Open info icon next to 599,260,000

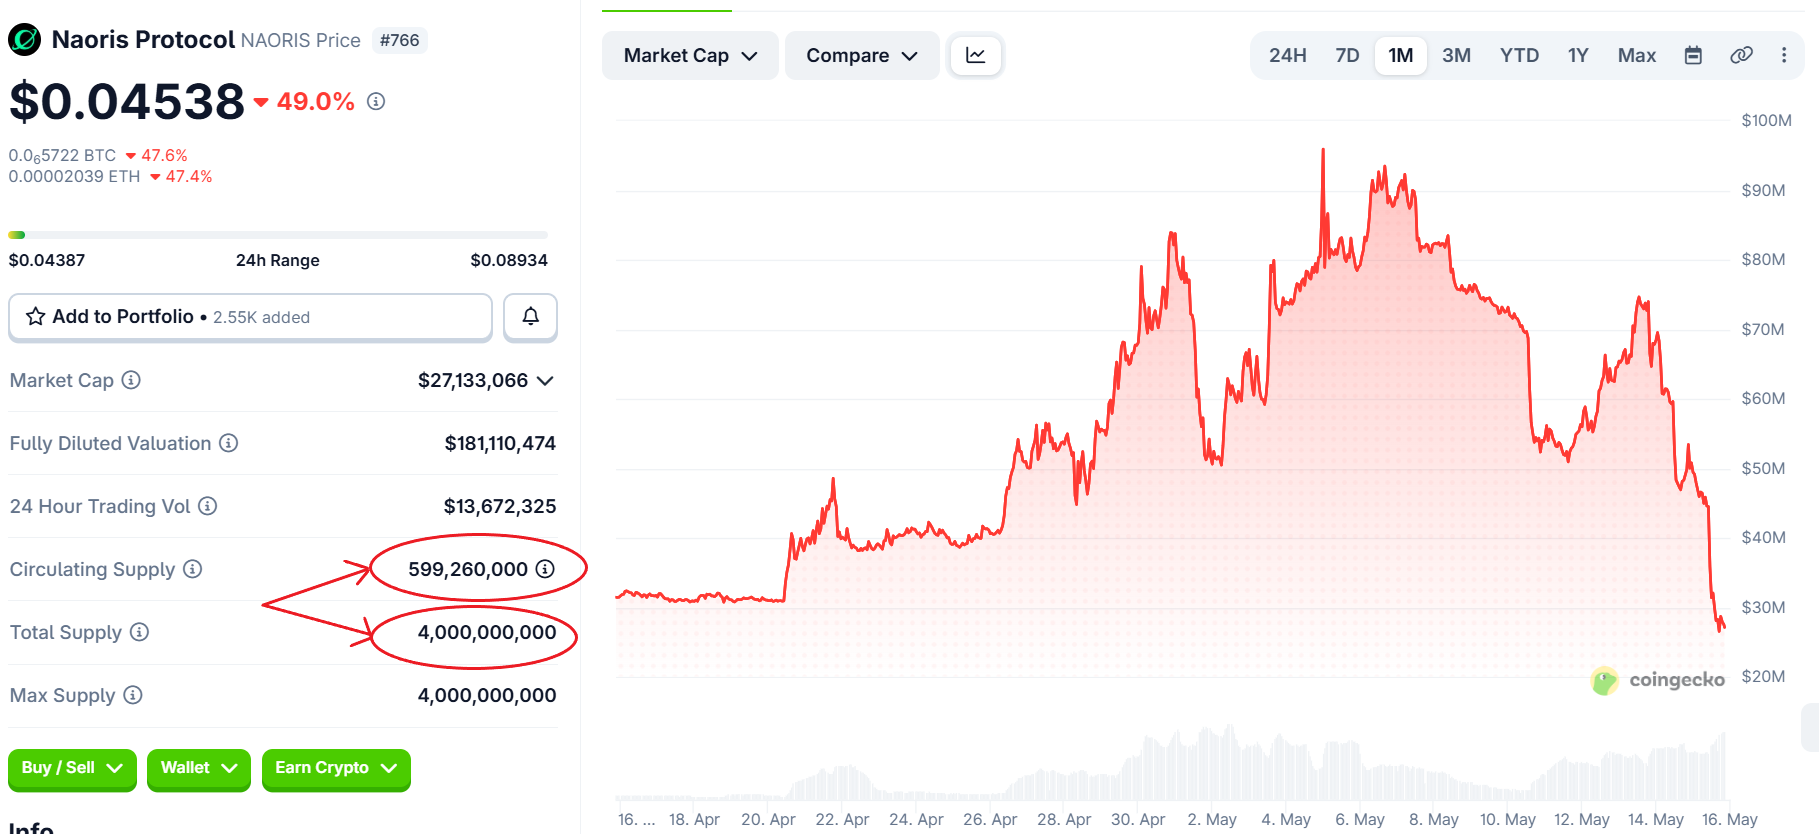pos(545,569)
